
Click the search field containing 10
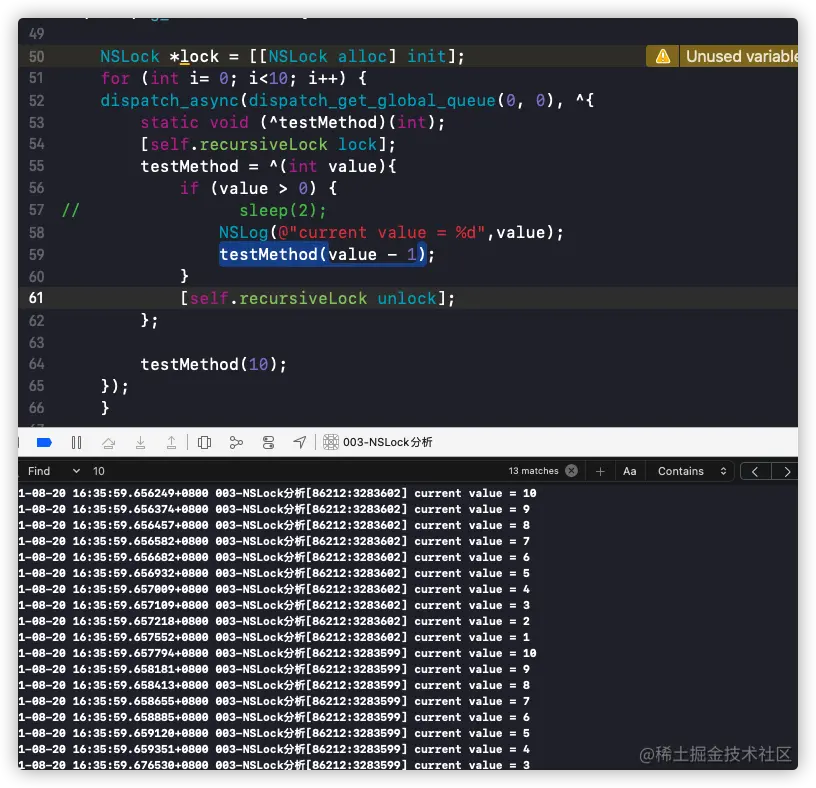click(x=297, y=471)
